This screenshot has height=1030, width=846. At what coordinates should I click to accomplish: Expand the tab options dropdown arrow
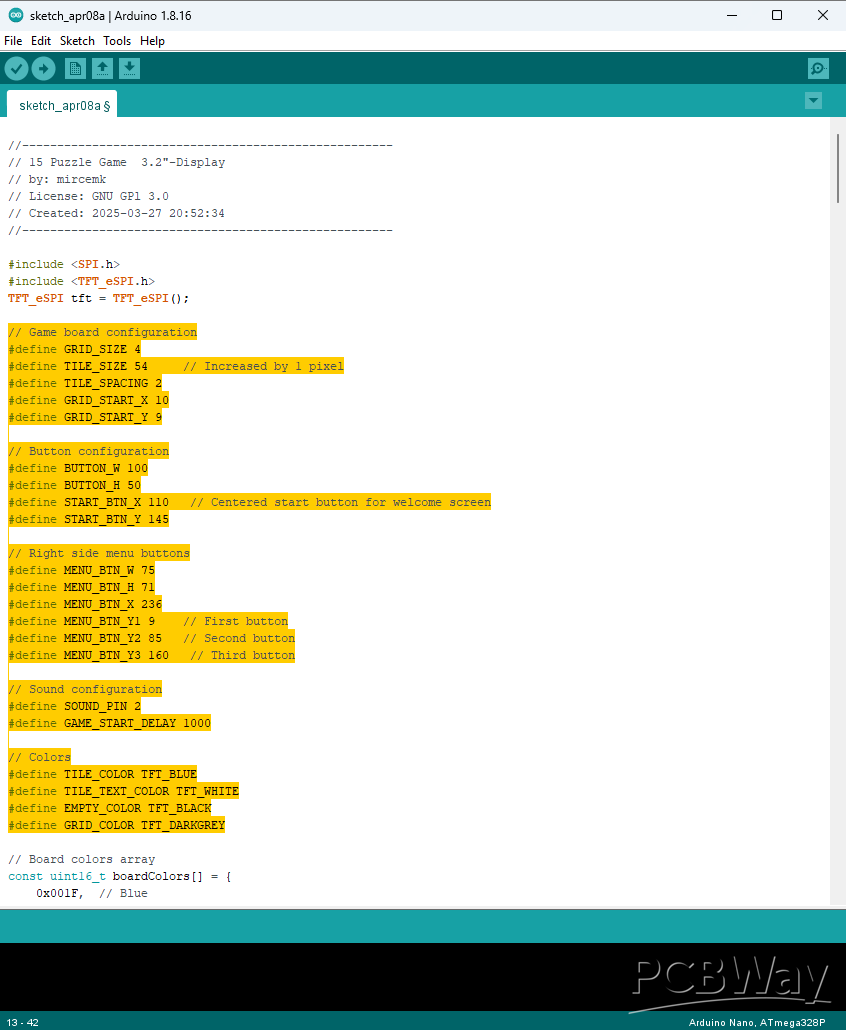[813, 101]
